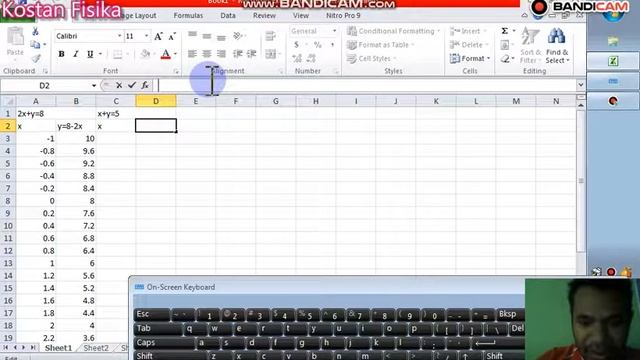Open the Review ribbon tab
The image size is (640, 360).
264,16
